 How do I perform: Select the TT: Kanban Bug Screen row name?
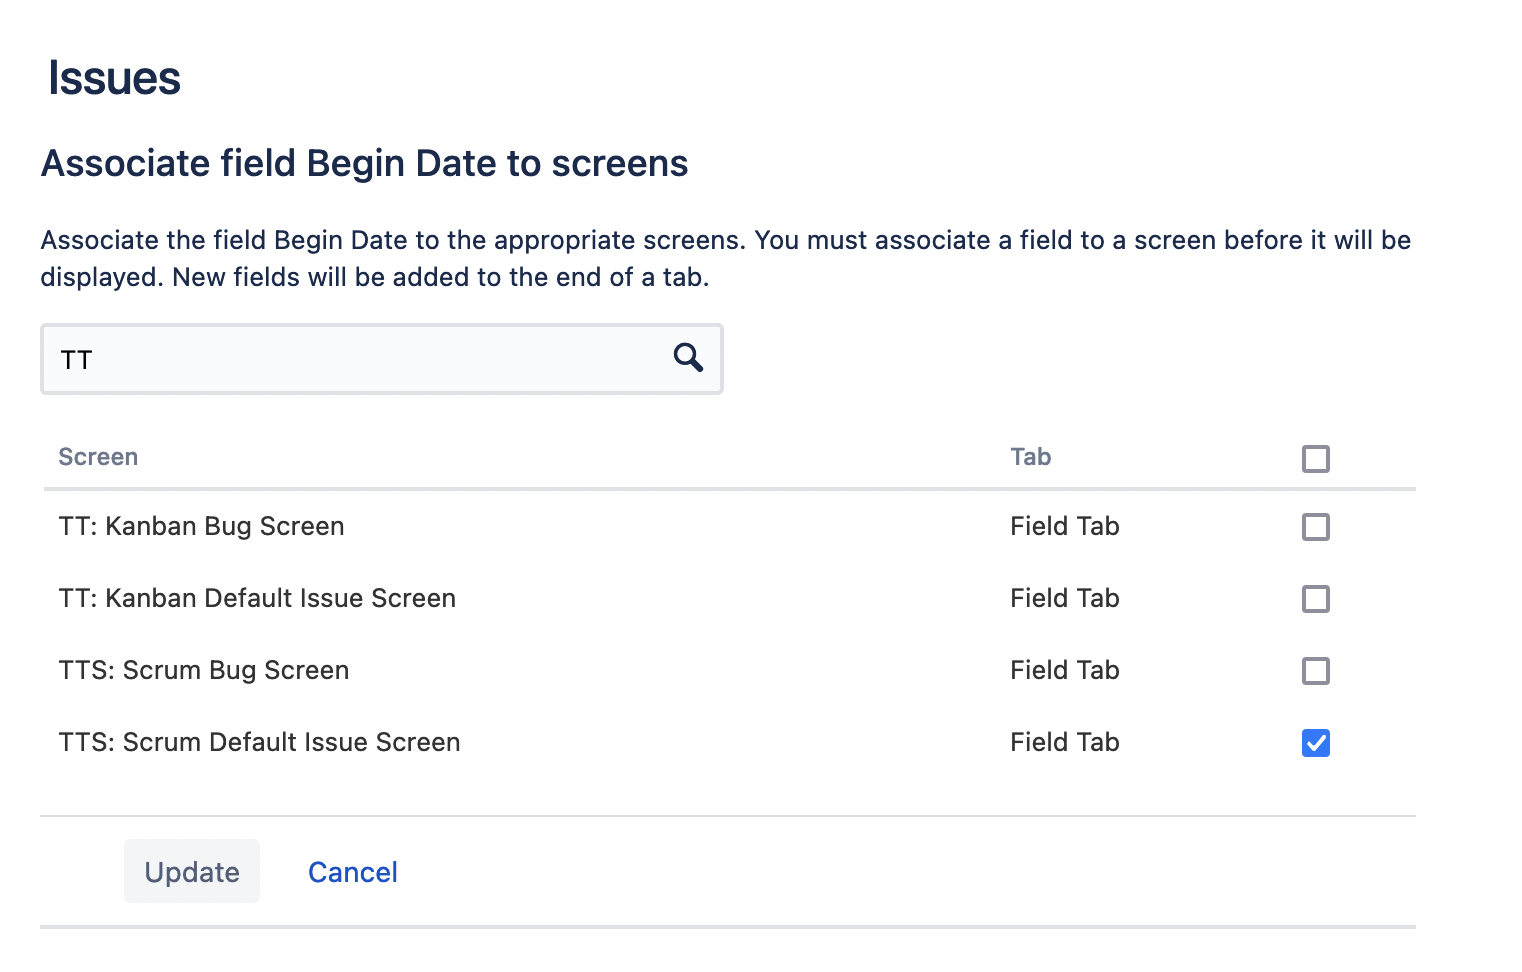coord(201,526)
